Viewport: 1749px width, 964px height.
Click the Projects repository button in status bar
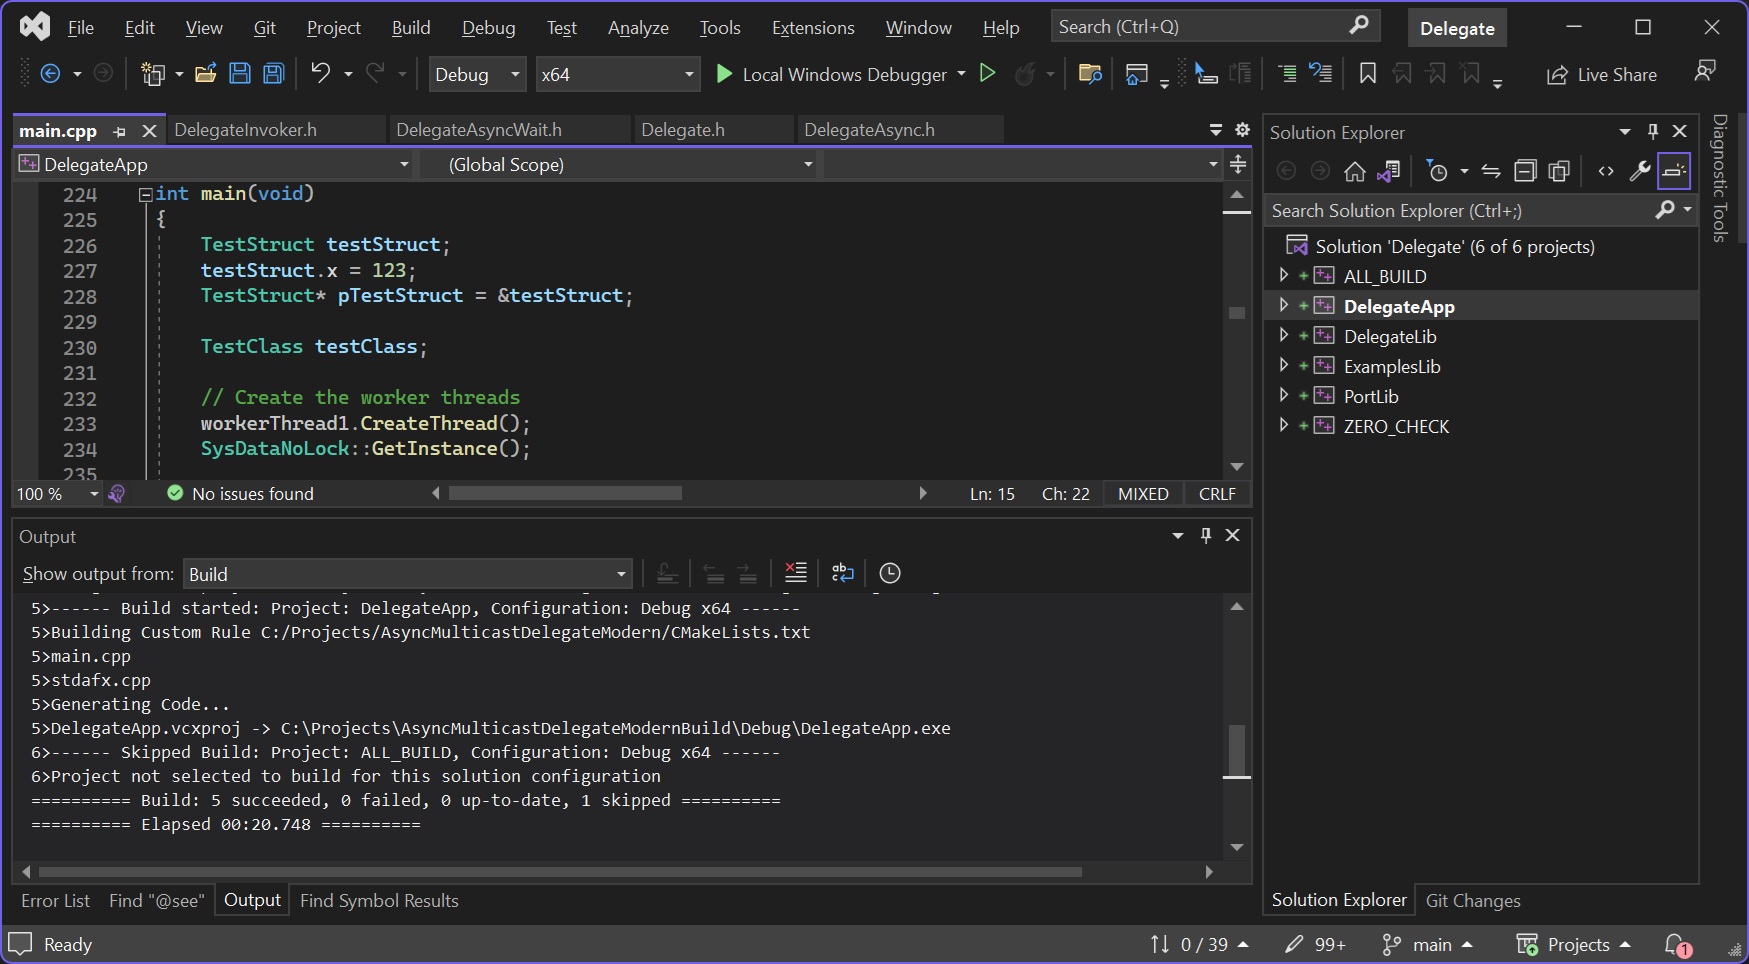[1573, 945]
